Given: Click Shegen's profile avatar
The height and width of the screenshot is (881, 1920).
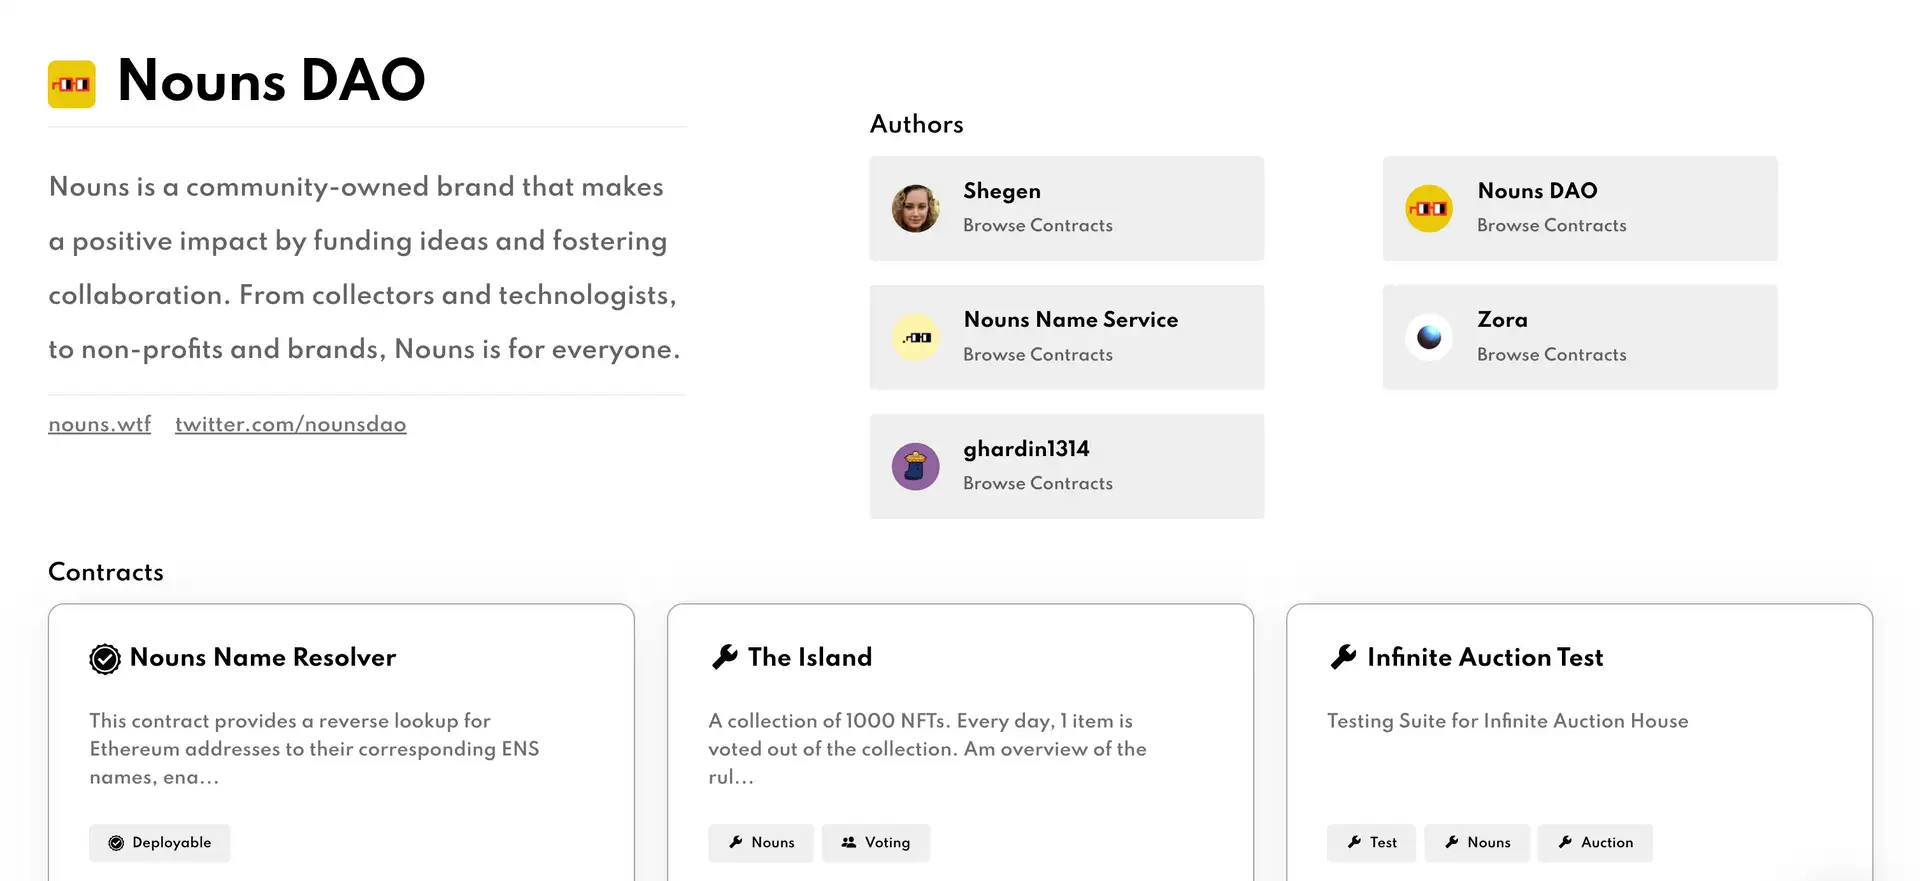Looking at the screenshot, I should pos(915,208).
